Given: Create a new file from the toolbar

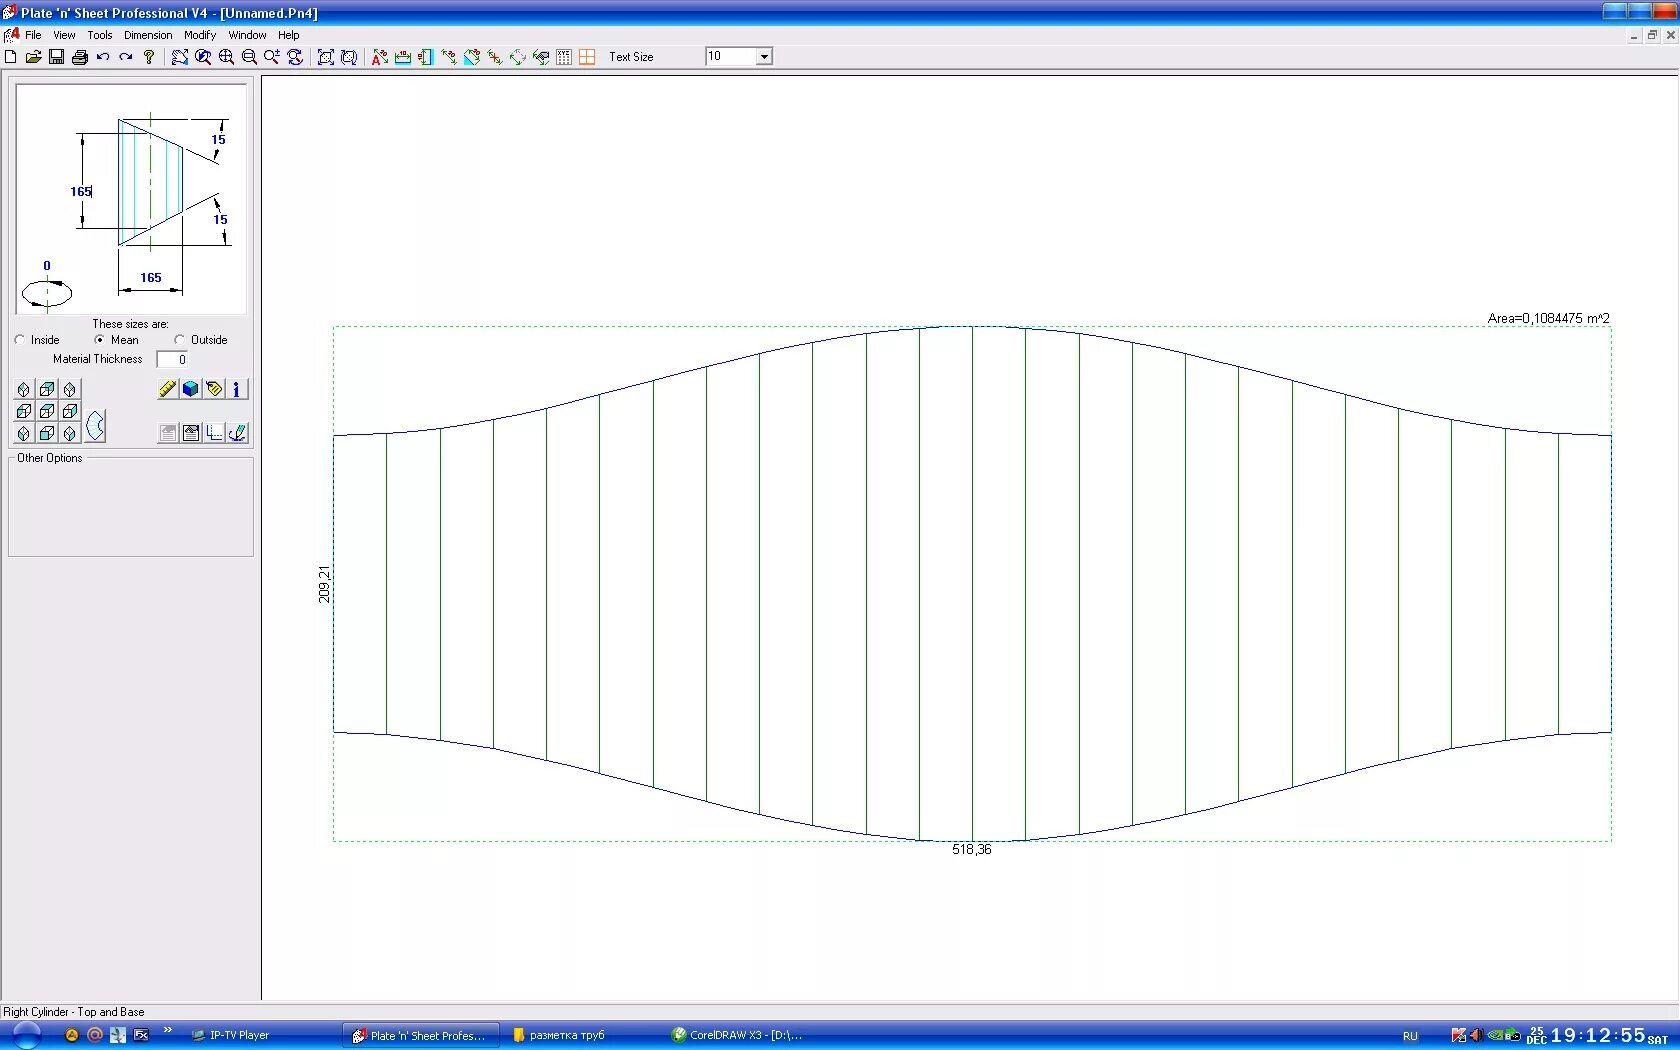Looking at the screenshot, I should coord(10,57).
